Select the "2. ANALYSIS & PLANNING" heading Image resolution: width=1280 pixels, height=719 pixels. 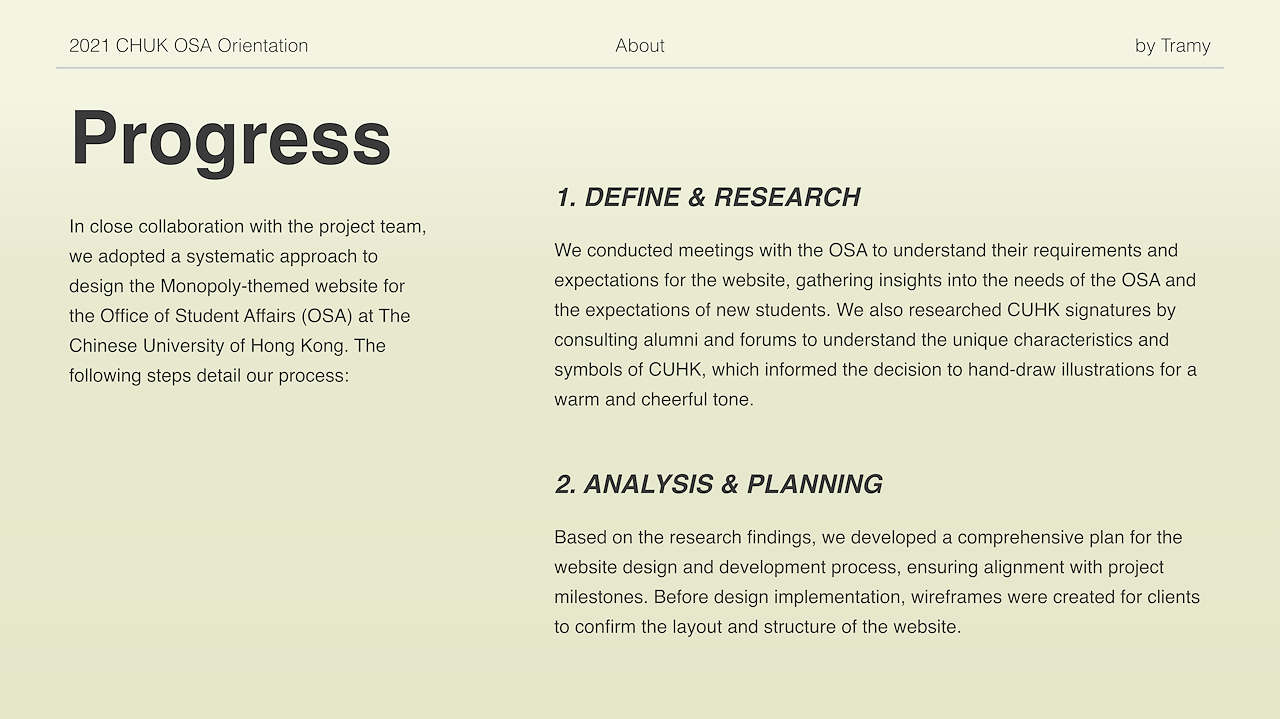718,485
